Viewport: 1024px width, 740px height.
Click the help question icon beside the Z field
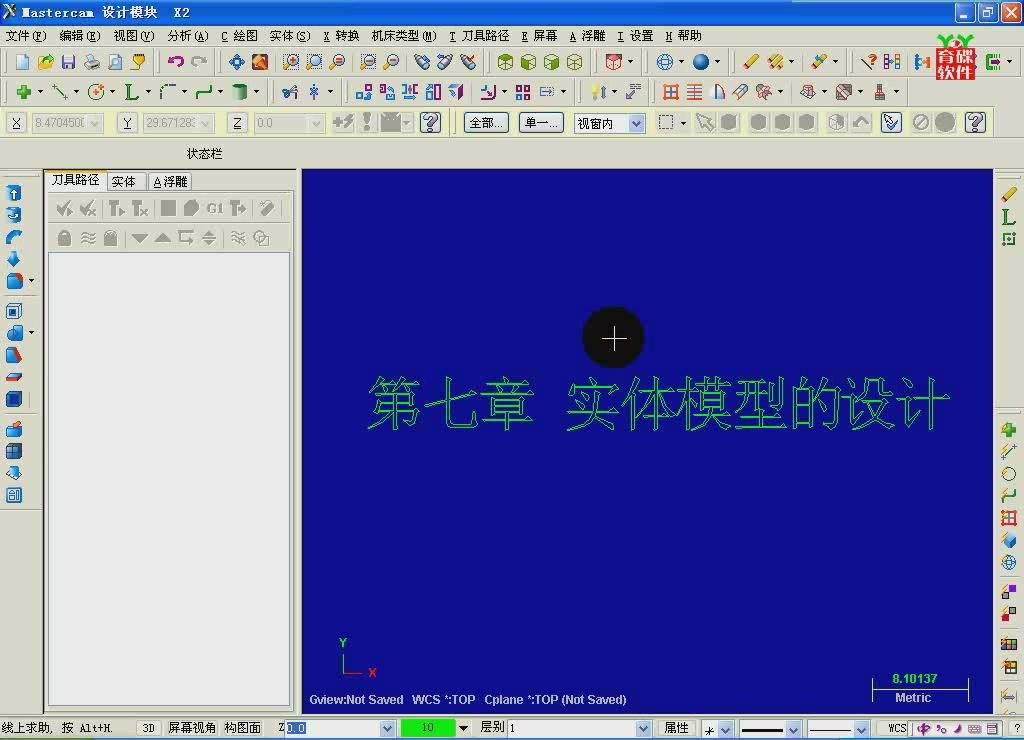click(x=430, y=122)
